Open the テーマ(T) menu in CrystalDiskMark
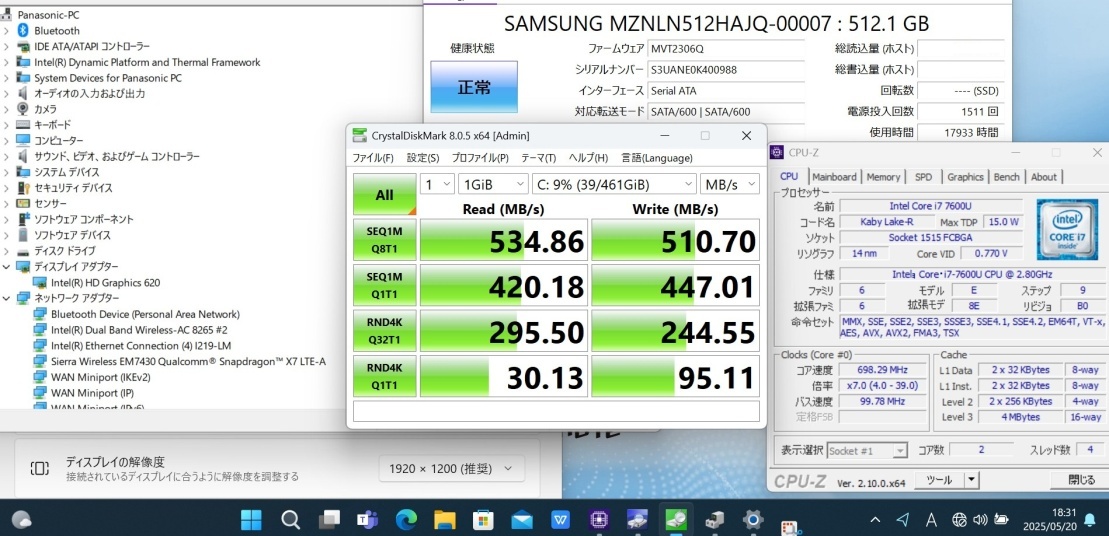The width and height of the screenshot is (1109, 536). pos(539,158)
